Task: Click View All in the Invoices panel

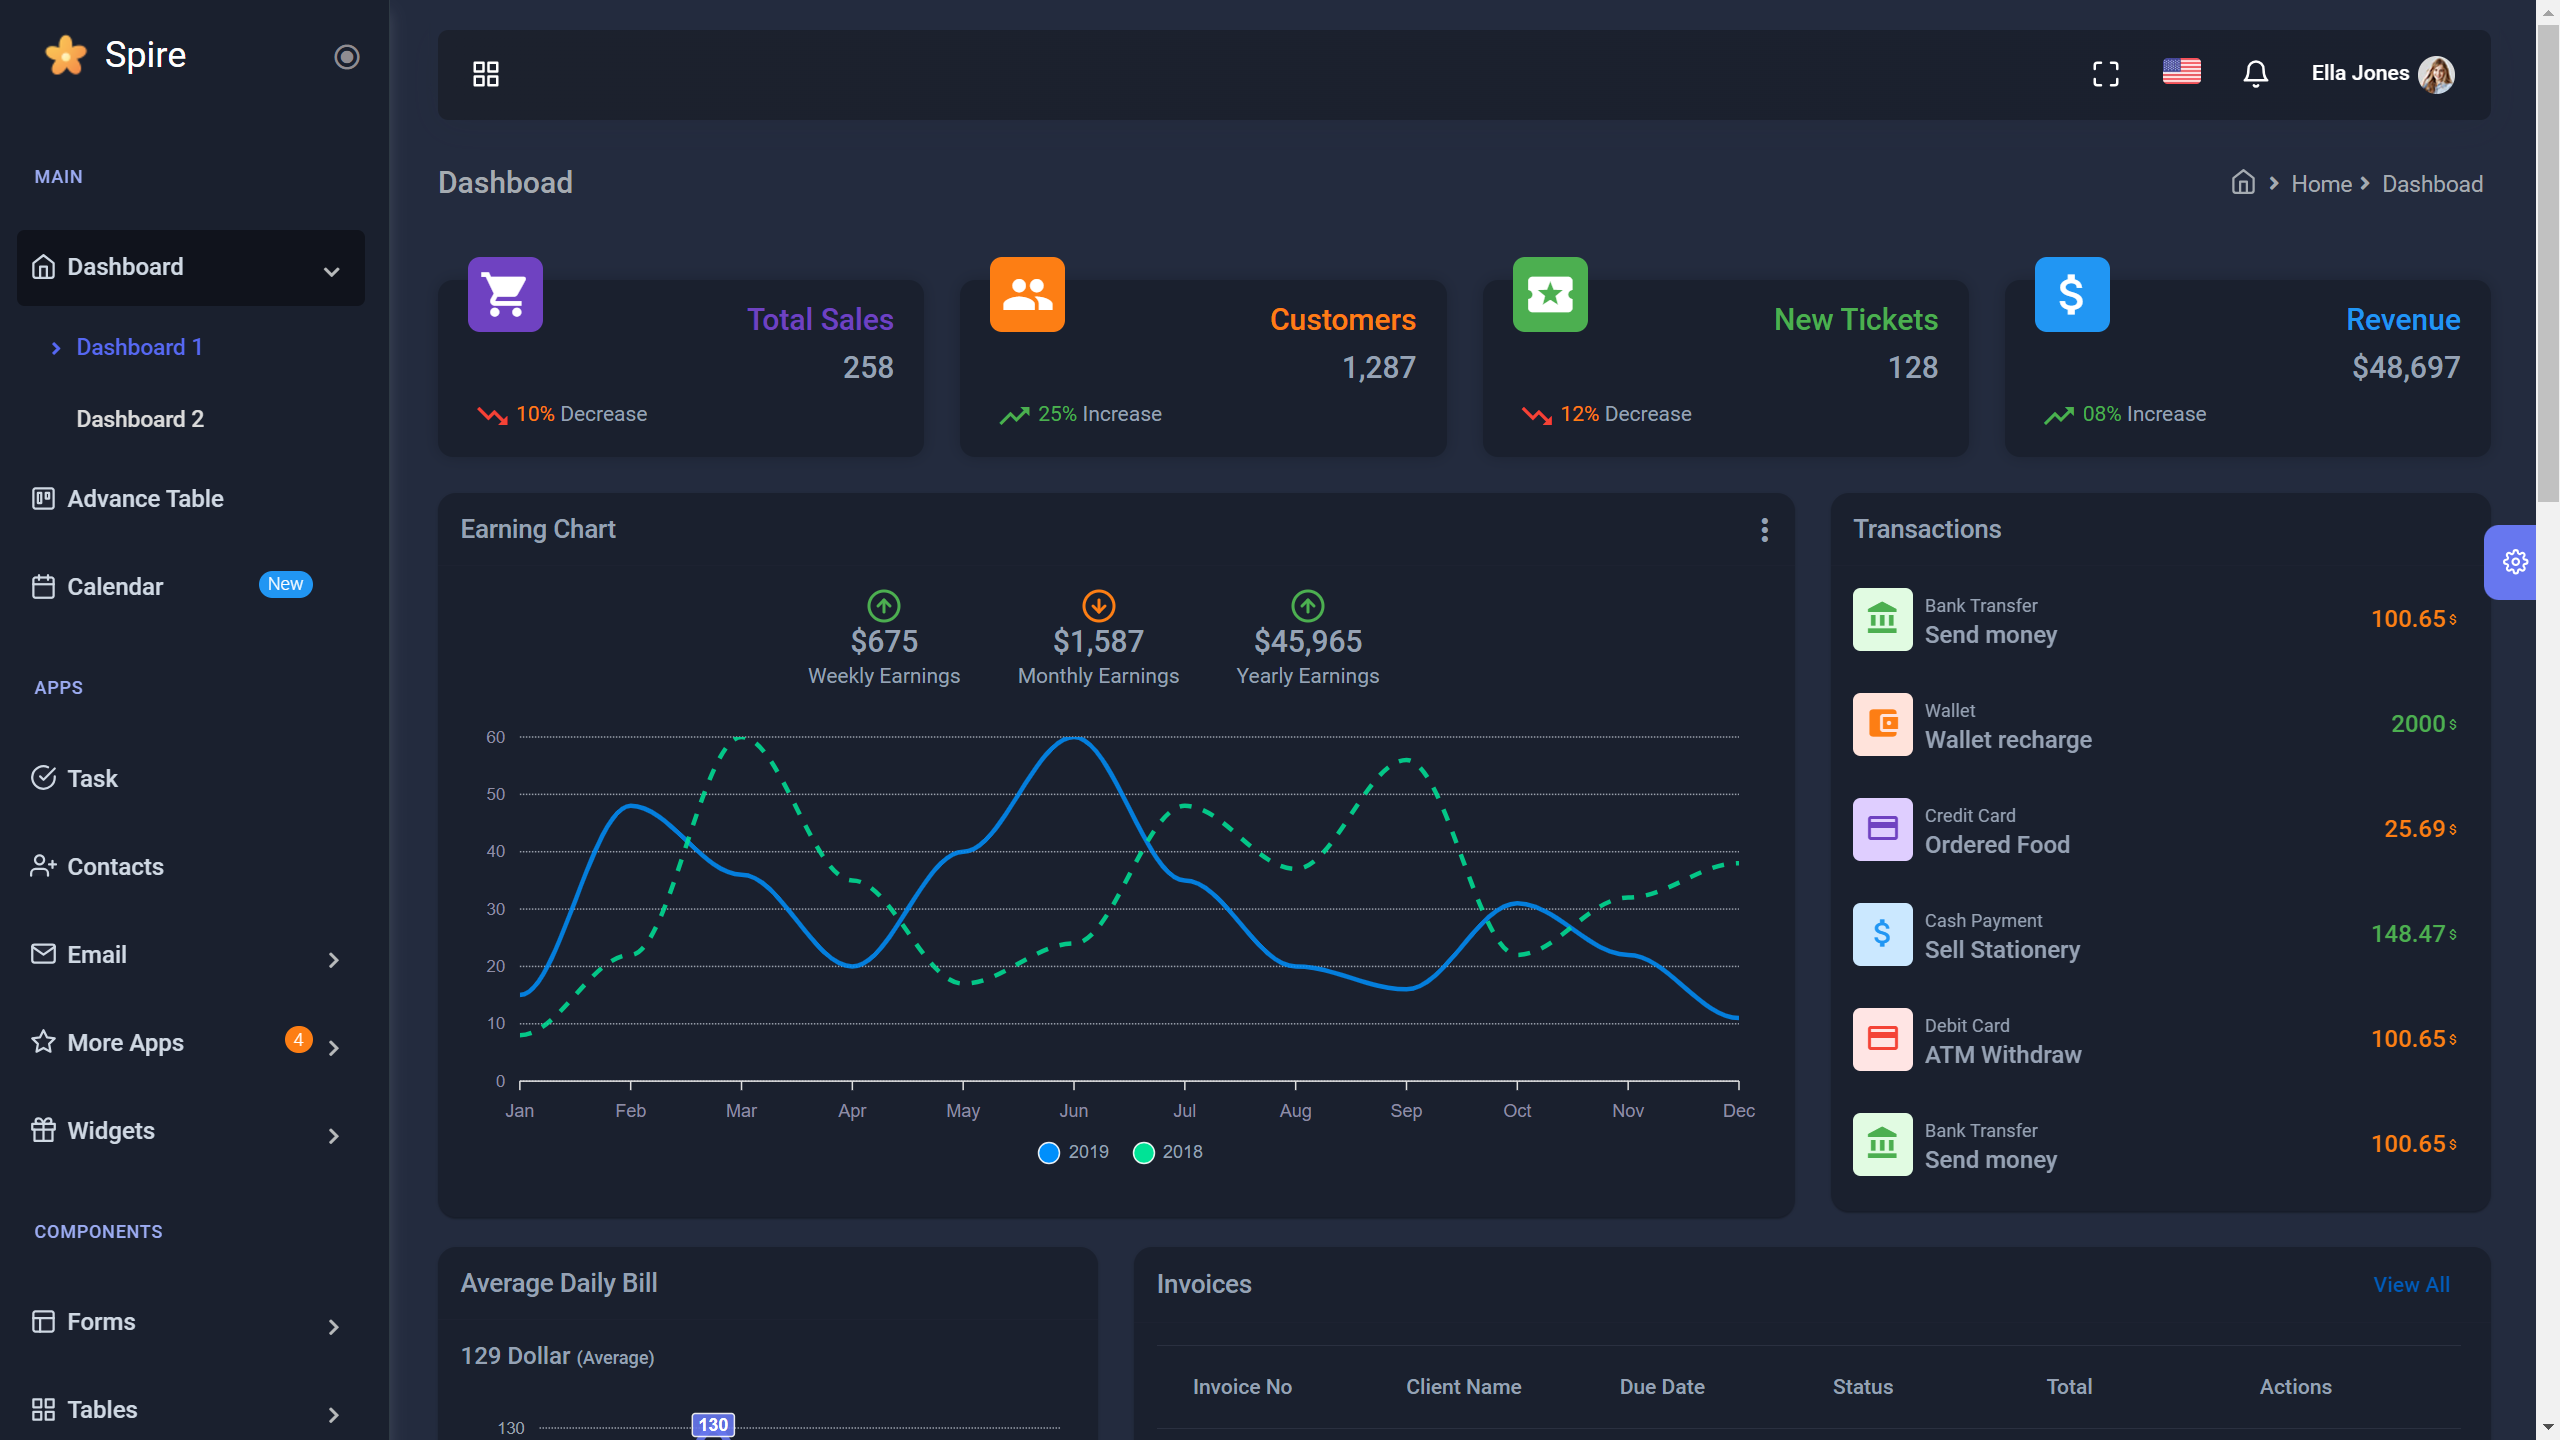Action: coord(2411,1284)
